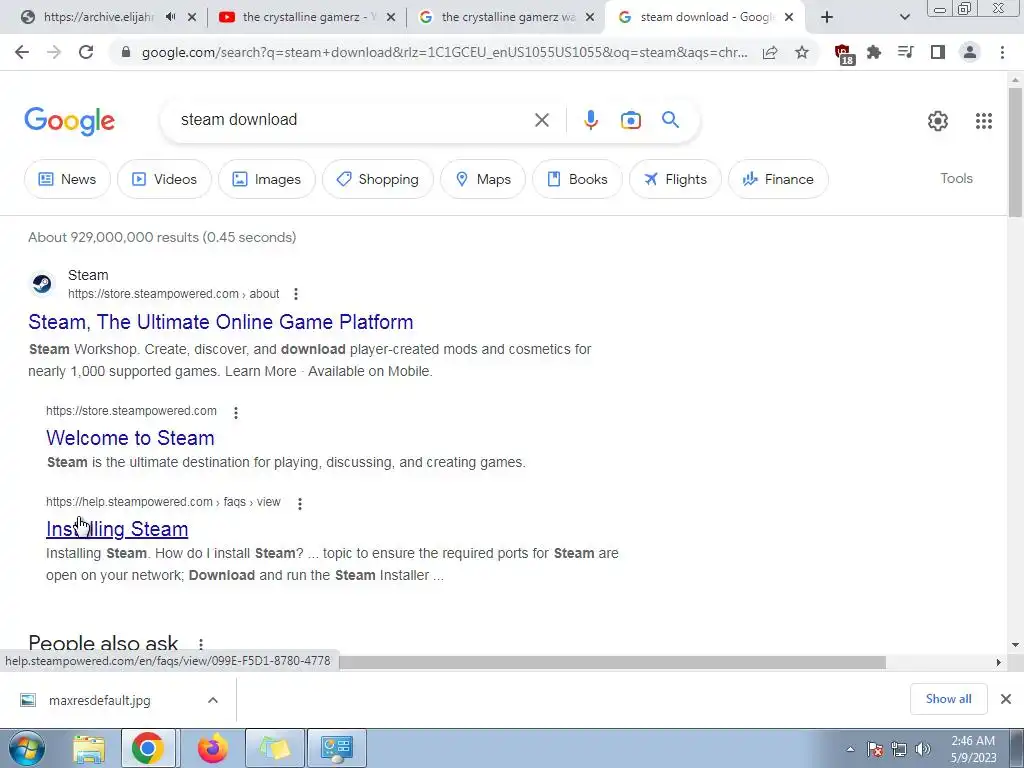This screenshot has height=768, width=1024.
Task: Open Chrome three-dot menu
Action: tap(1002, 52)
